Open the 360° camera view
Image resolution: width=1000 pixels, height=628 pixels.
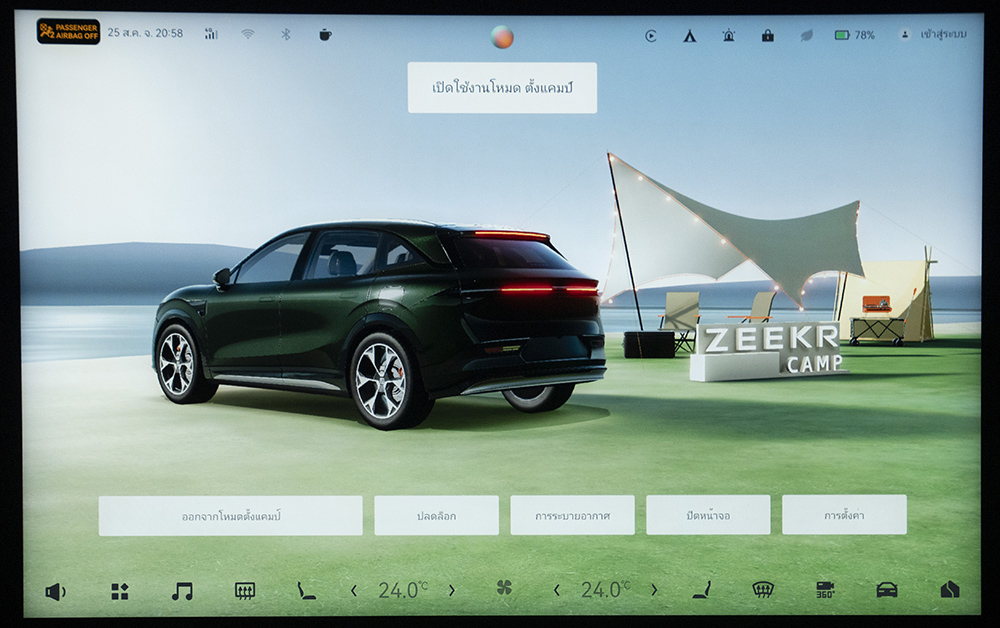pyautogui.click(x=825, y=590)
